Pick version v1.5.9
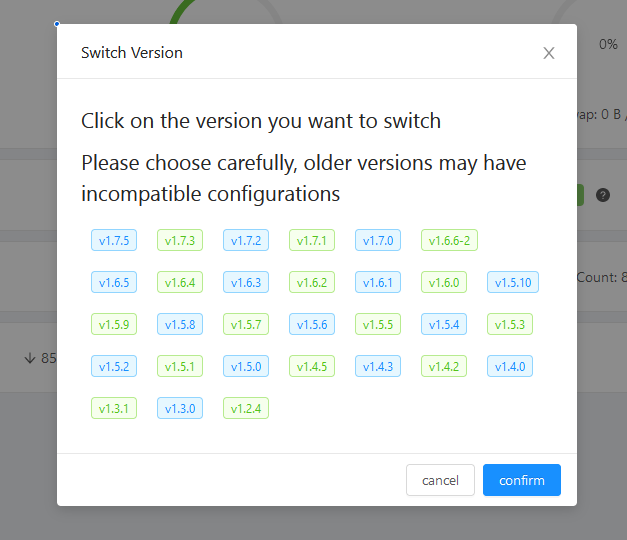The image size is (627, 540). [114, 324]
